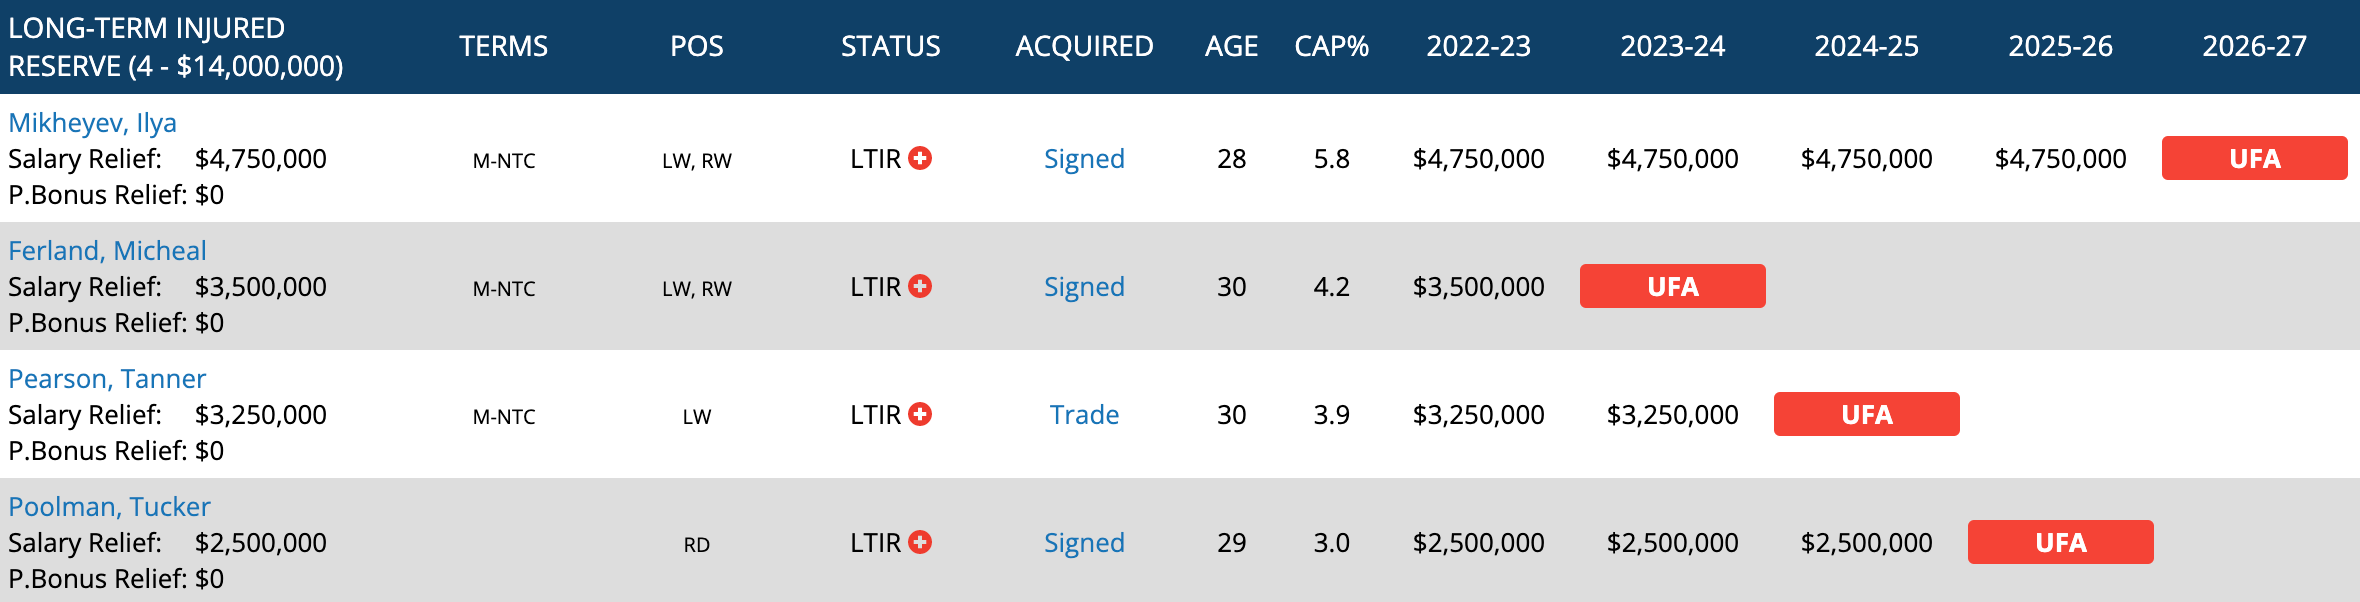Click the red LTIR icon for Ferland
Image resolution: width=2360 pixels, height=602 pixels.
coord(920,286)
